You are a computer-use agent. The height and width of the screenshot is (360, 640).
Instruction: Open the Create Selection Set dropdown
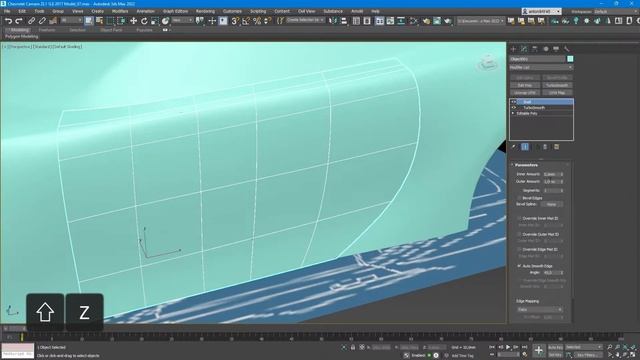click(305, 20)
